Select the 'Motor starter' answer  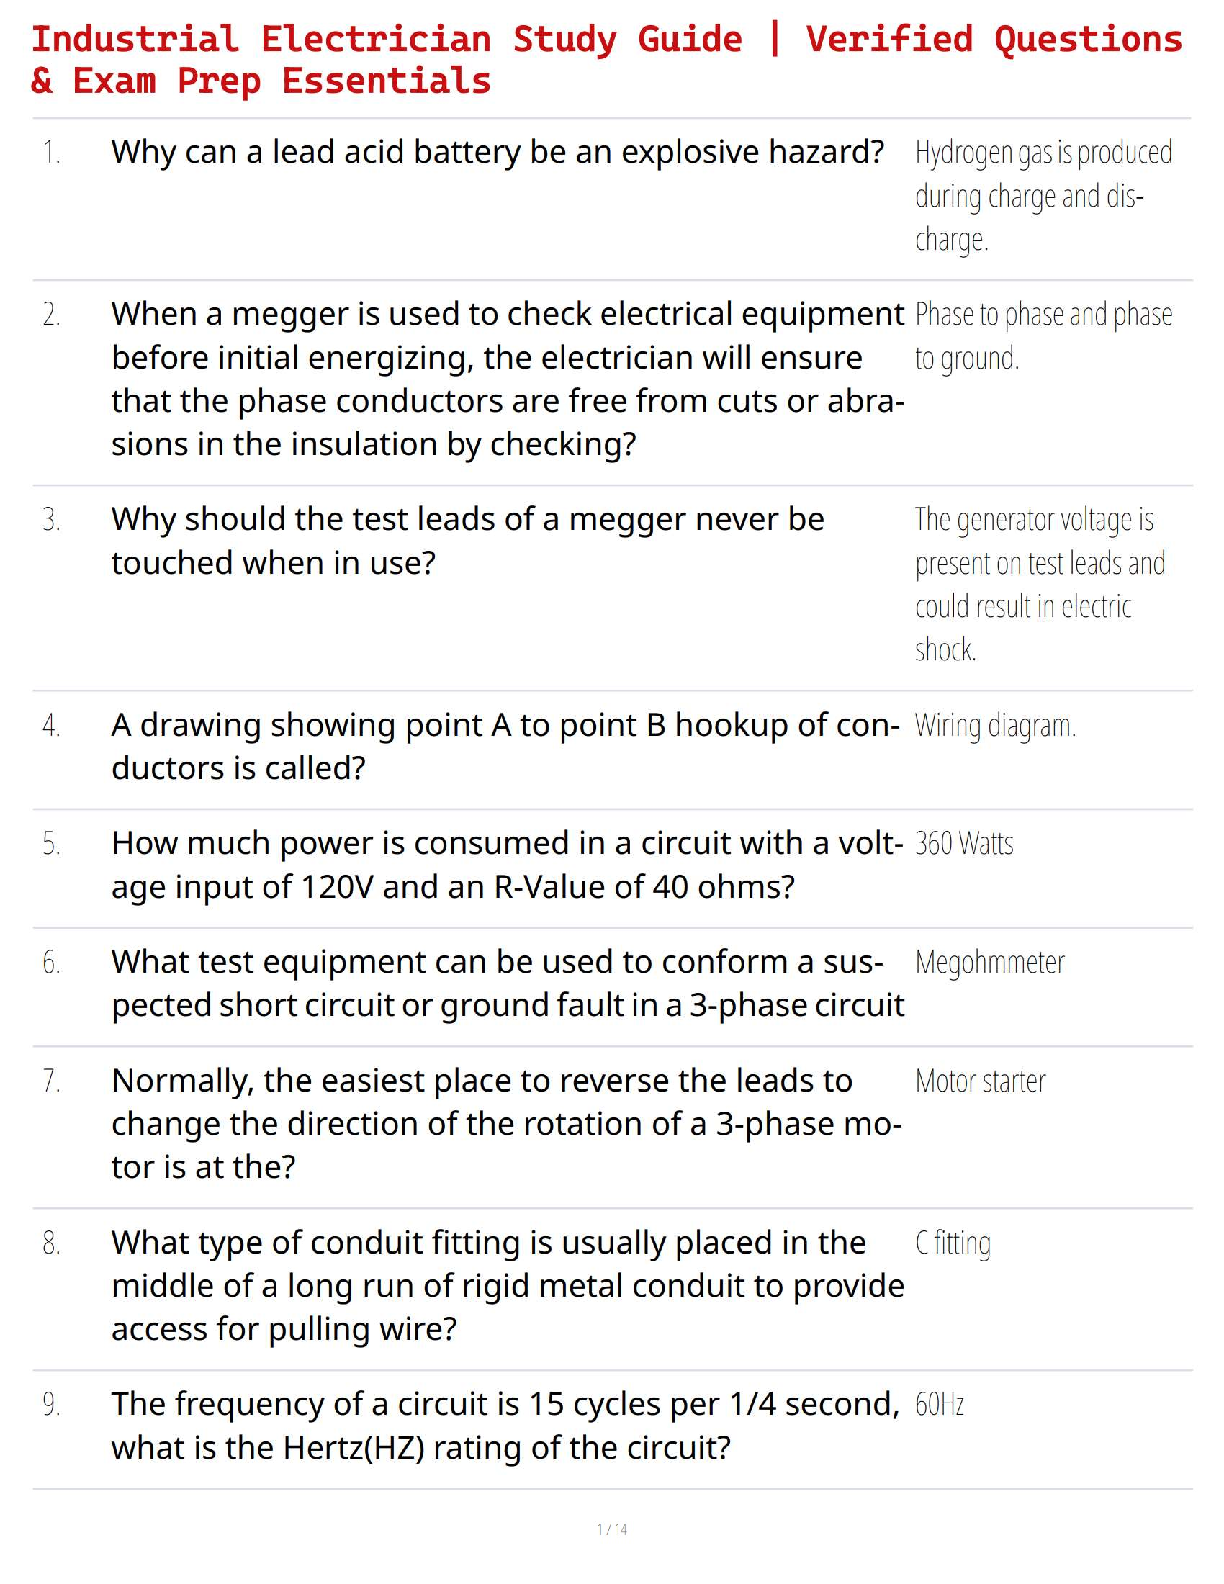point(980,1081)
